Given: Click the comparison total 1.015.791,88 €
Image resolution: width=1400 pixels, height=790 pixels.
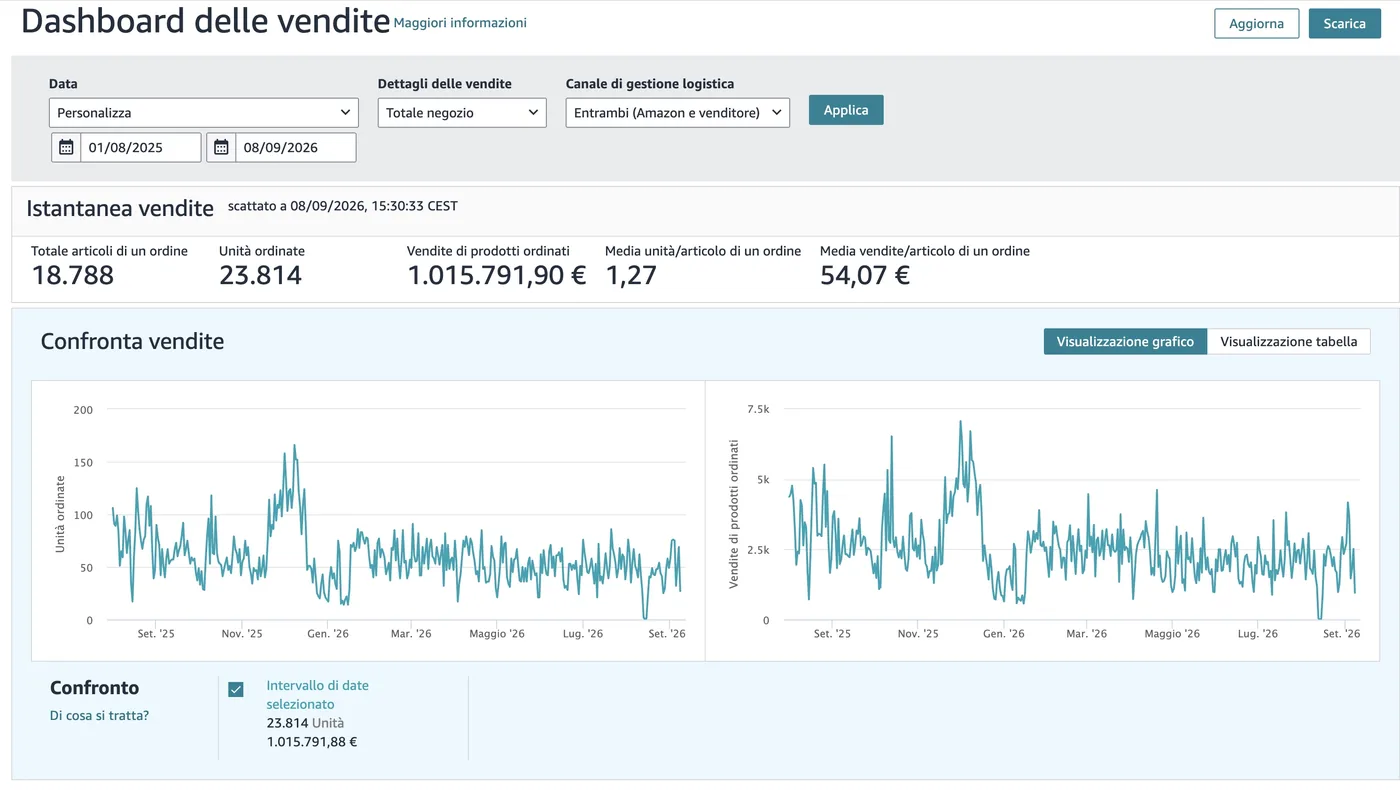Looking at the screenshot, I should 312,742.
